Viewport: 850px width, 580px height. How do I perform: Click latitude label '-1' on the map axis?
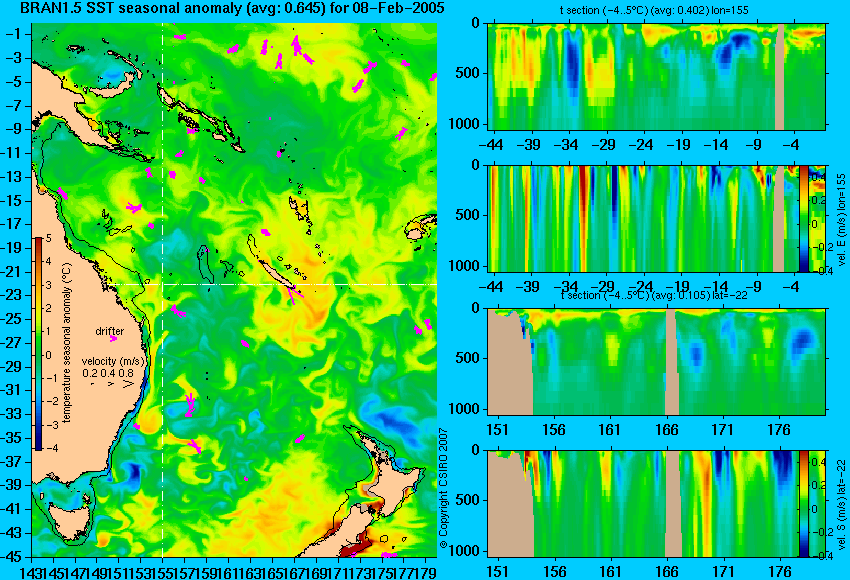pos(12,34)
